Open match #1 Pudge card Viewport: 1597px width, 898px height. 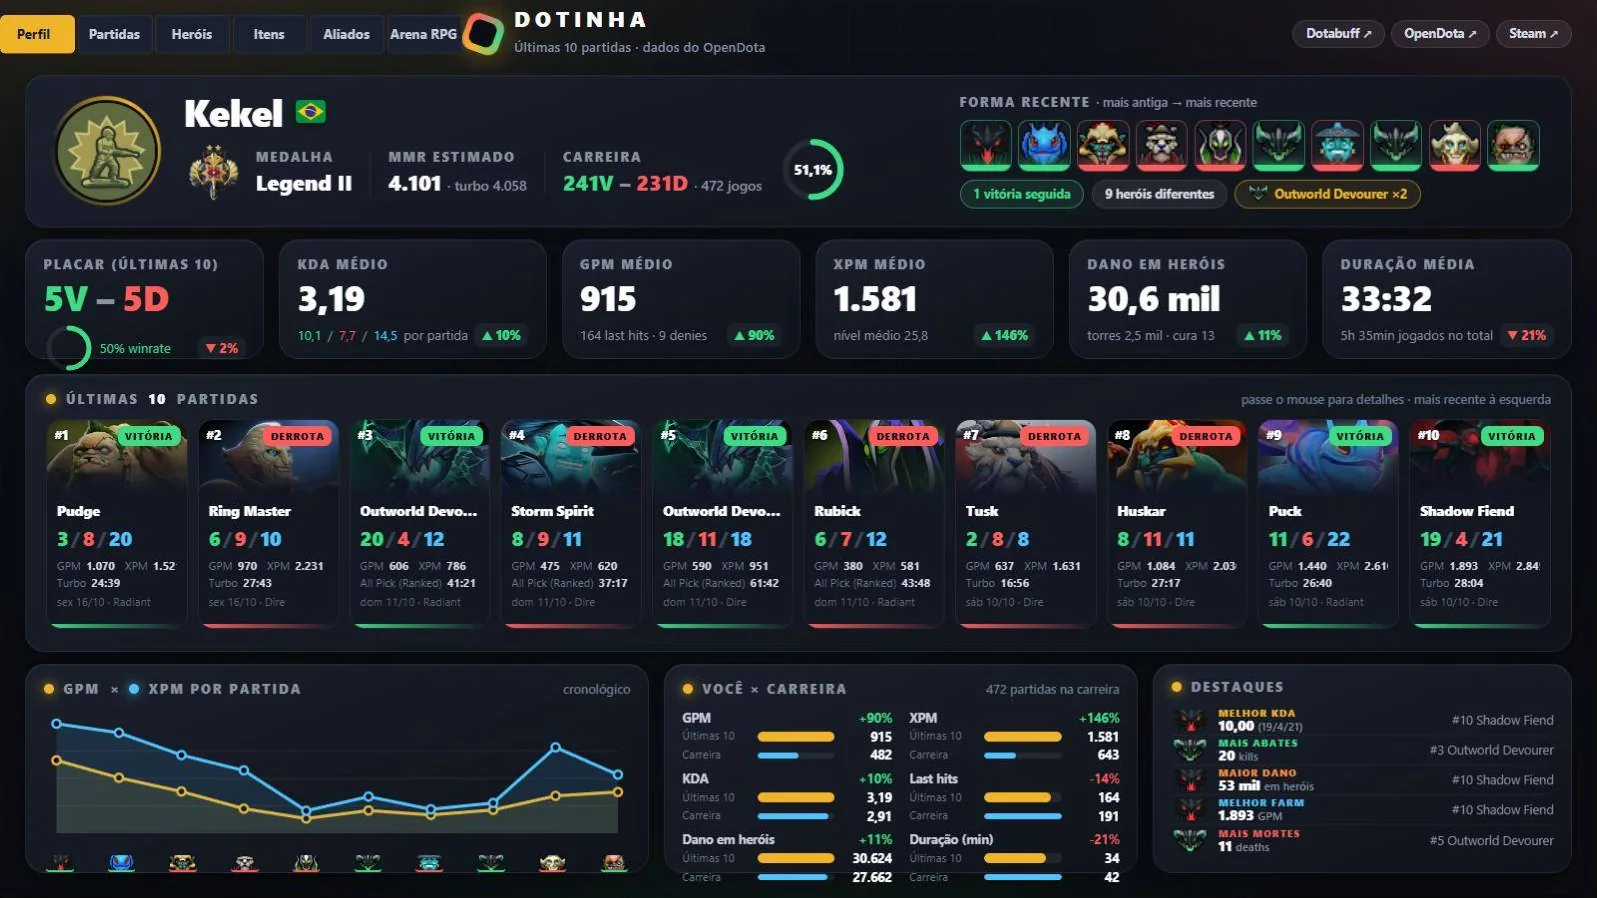tap(116, 524)
